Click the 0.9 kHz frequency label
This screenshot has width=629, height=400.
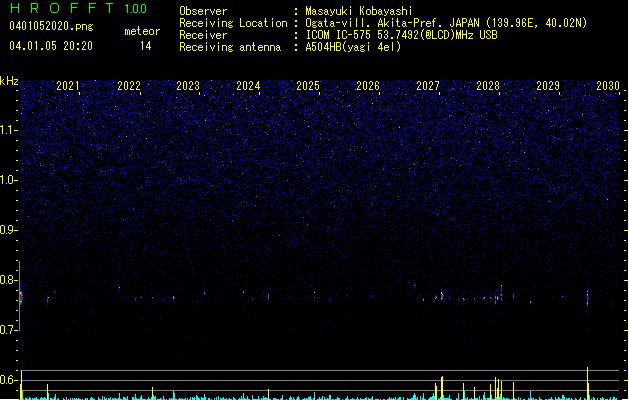click(x=8, y=230)
